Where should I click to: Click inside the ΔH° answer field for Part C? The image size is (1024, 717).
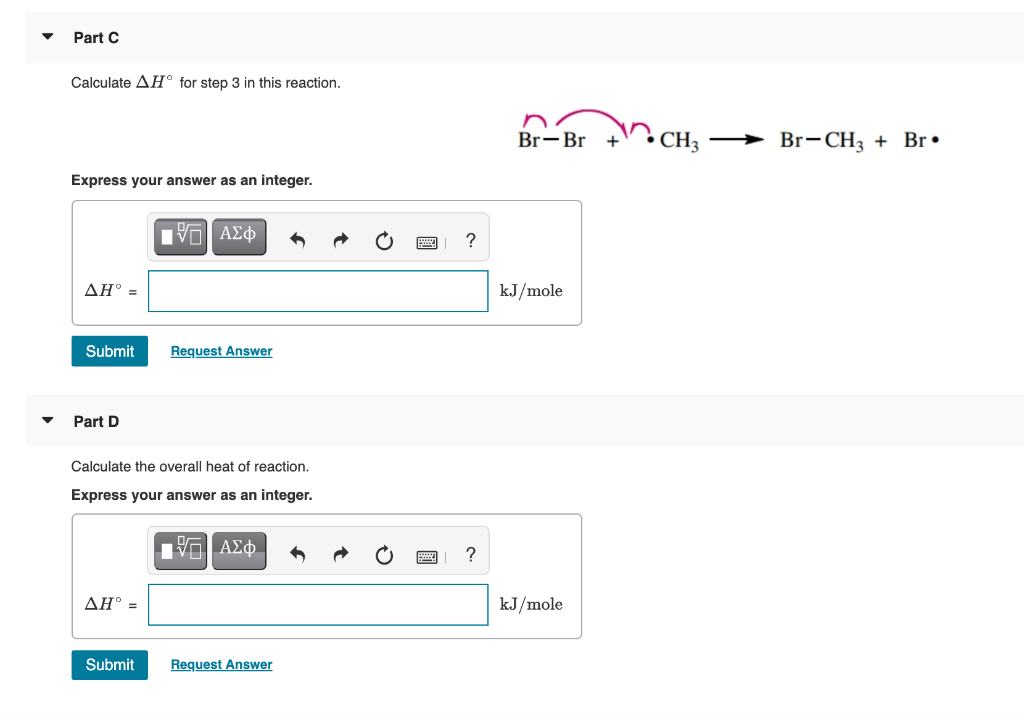tap(317, 291)
